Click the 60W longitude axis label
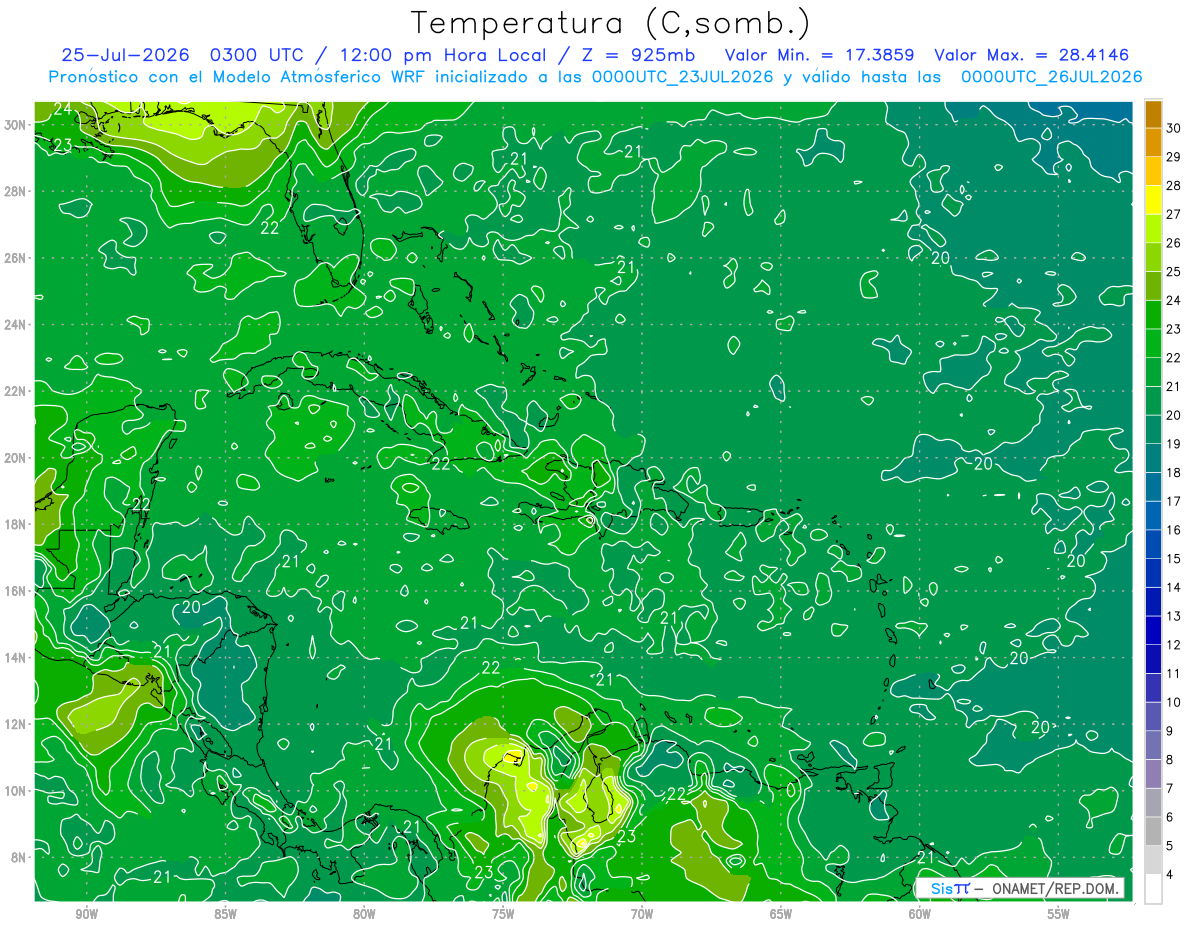The height and width of the screenshot is (927, 1200). [x=920, y=914]
